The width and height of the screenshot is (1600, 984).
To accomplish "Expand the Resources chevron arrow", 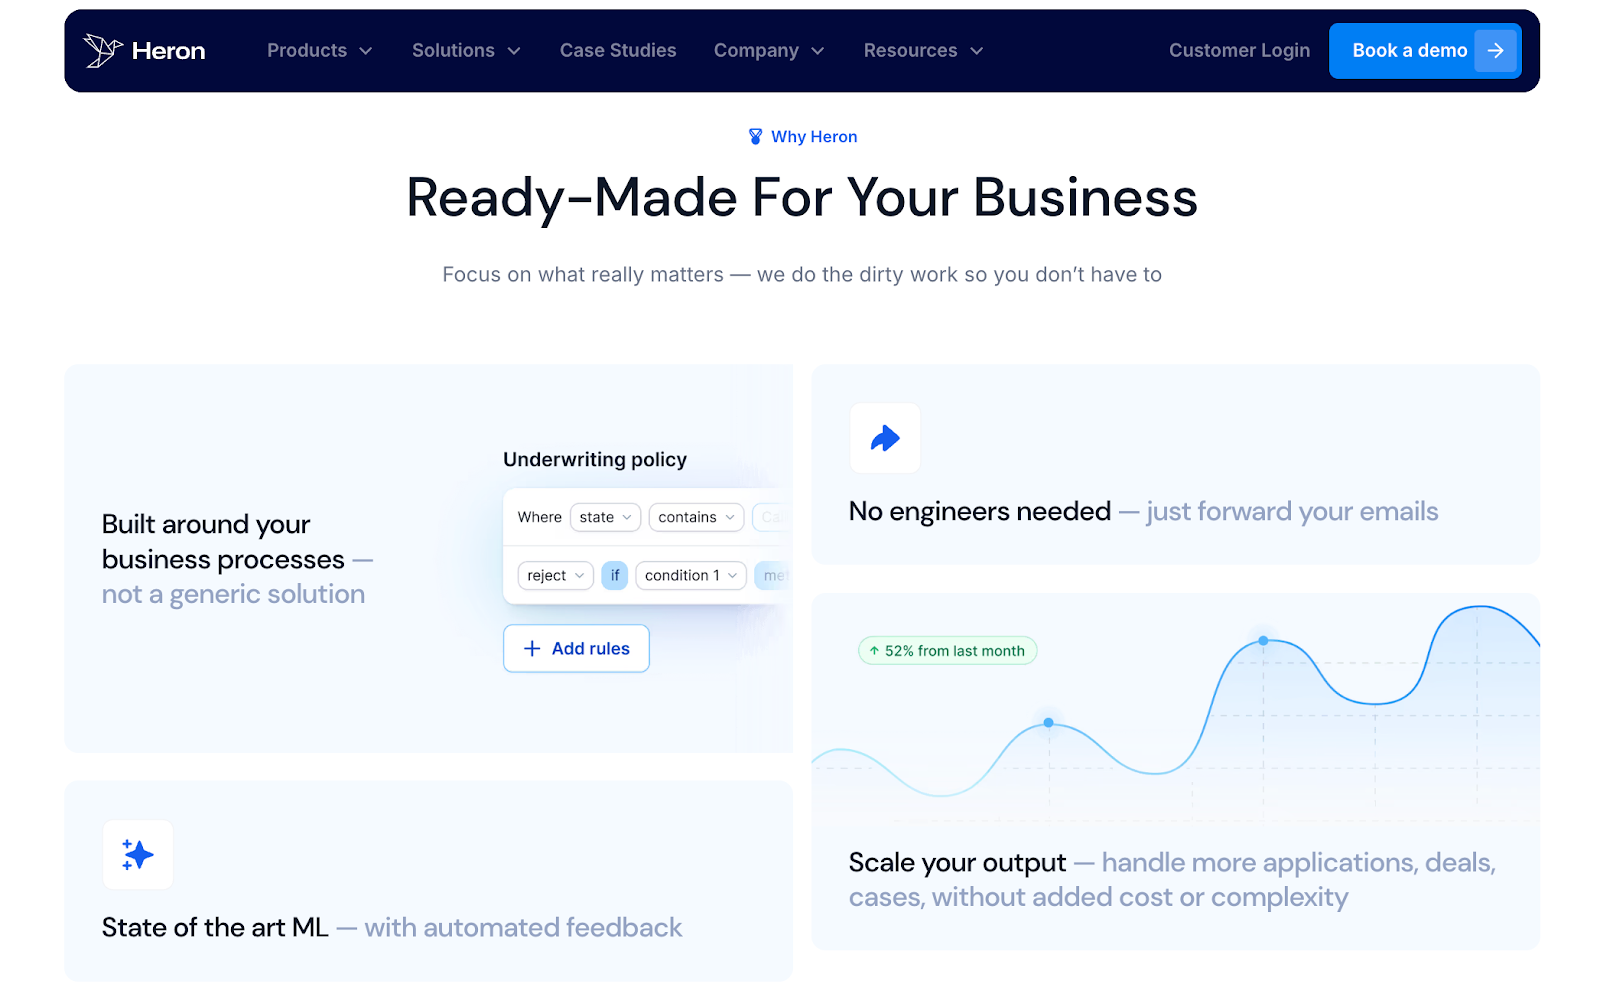I will (x=977, y=51).
